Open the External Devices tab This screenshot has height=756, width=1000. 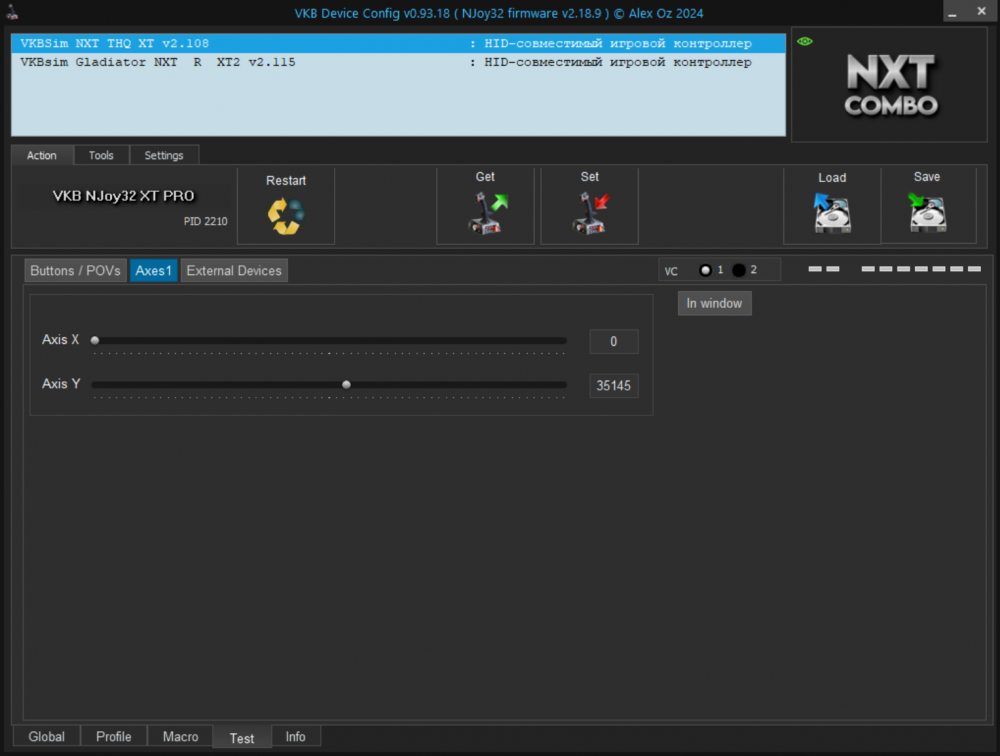[234, 271]
